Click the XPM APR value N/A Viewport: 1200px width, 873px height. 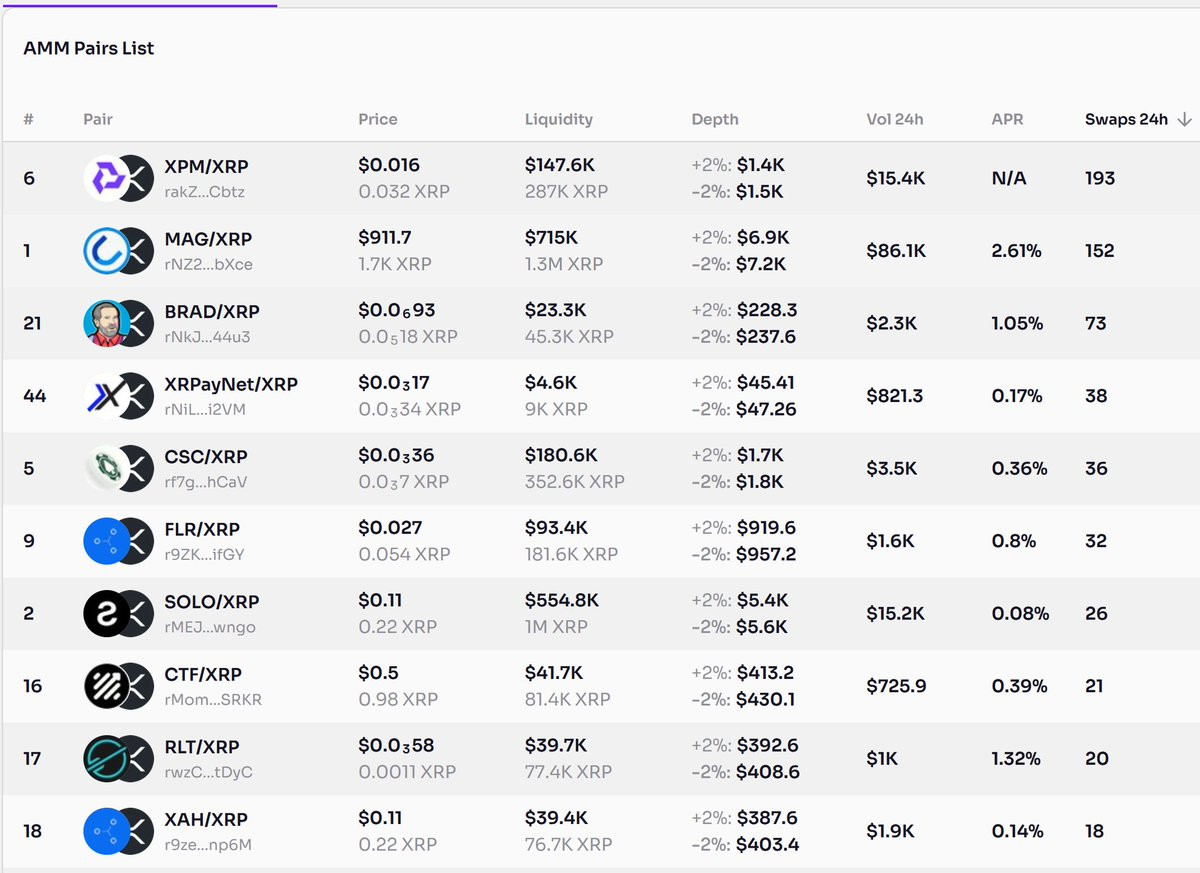pyautogui.click(x=1009, y=178)
